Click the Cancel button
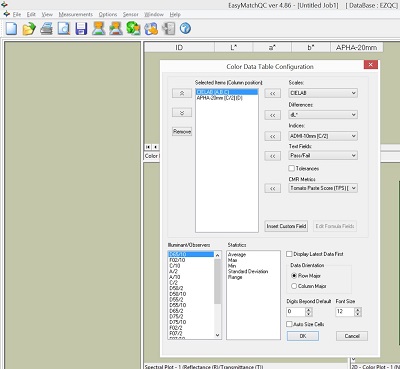The image size is (400, 369). coord(352,336)
